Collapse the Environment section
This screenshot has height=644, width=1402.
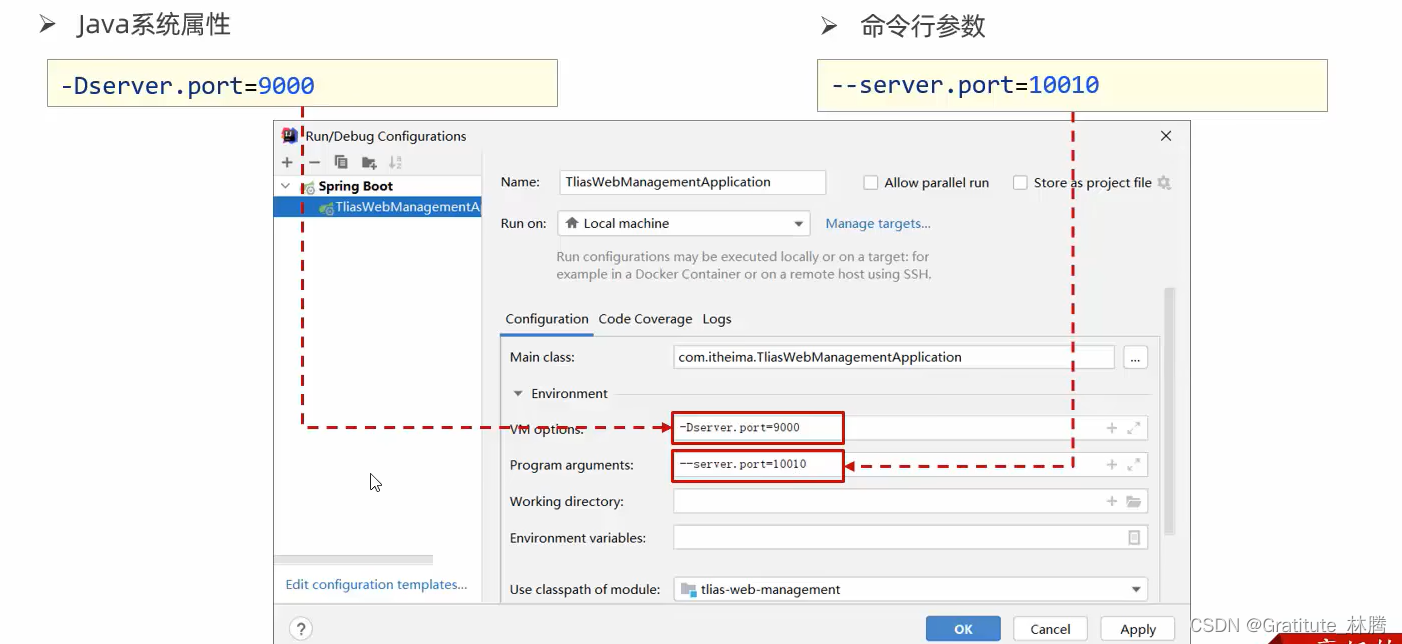click(518, 393)
